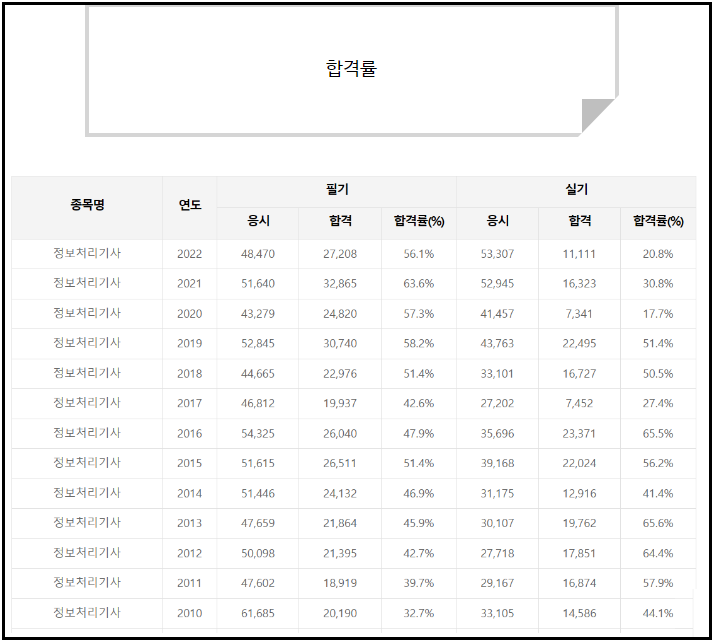Click the 50,098 cell in 2012 row
Screen dimensions: 714x641
(x=258, y=554)
